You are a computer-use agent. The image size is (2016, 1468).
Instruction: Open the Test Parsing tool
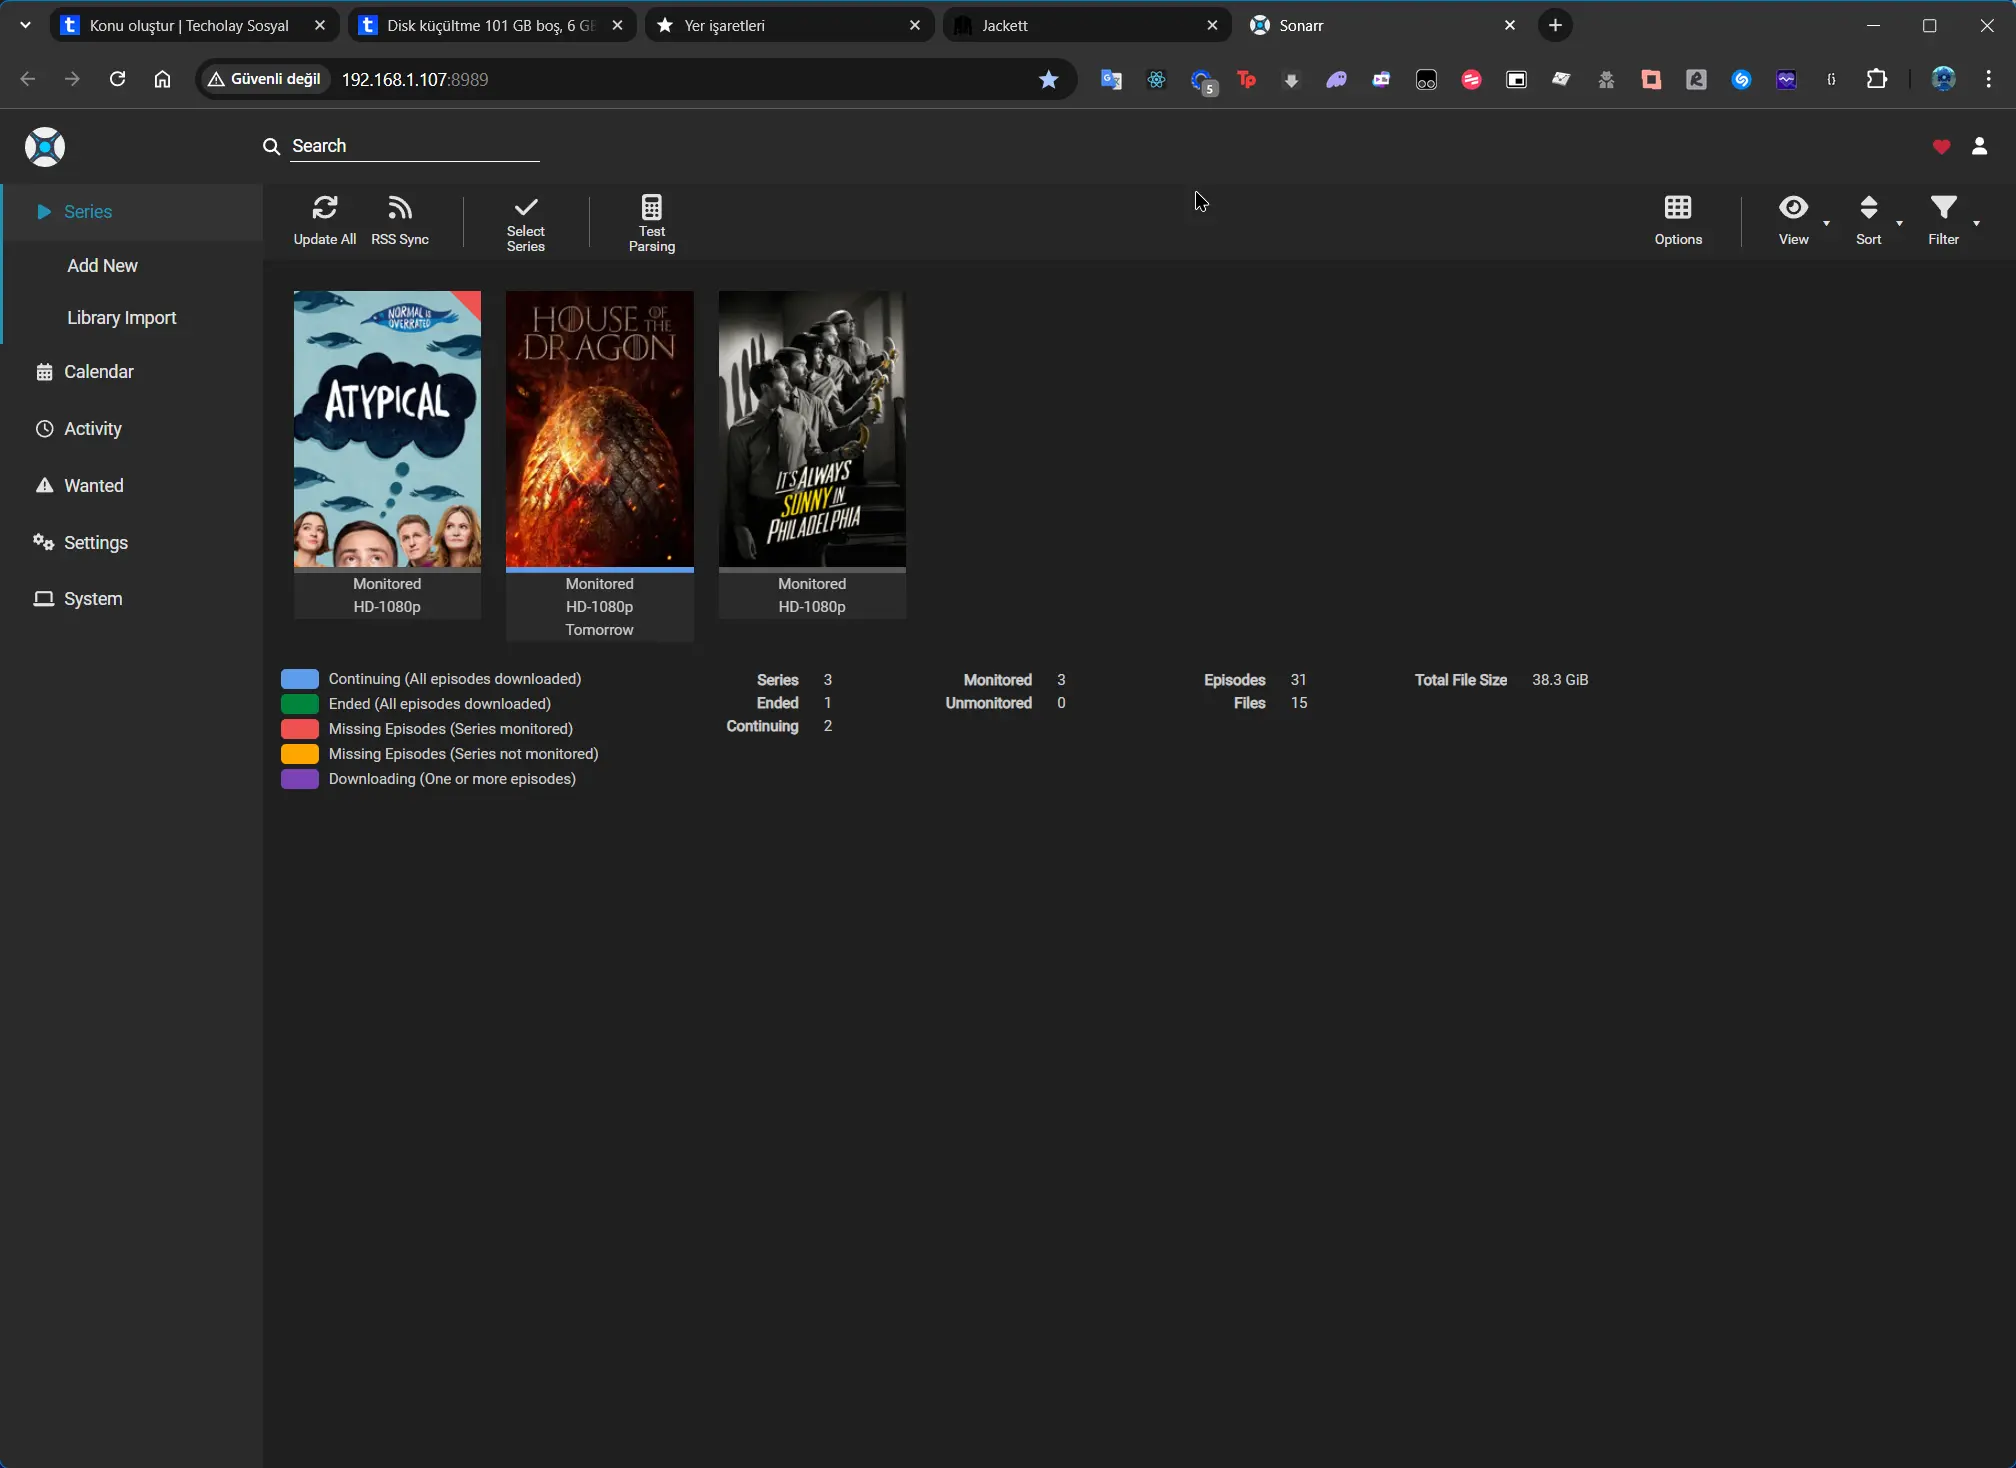click(652, 222)
